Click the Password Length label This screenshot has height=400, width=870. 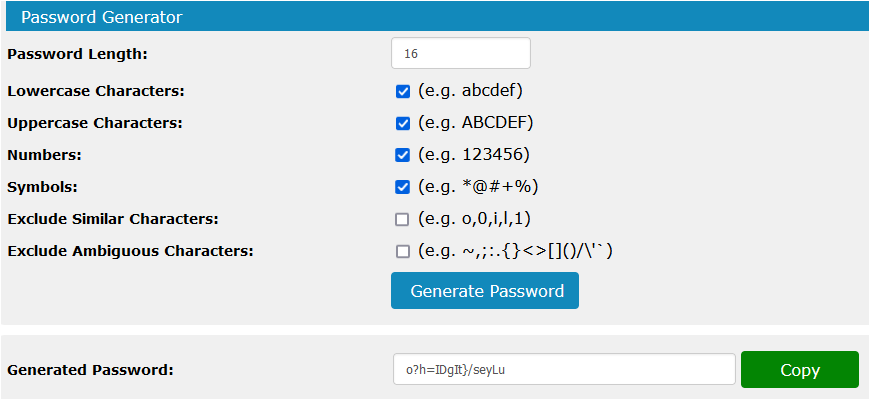(78, 54)
